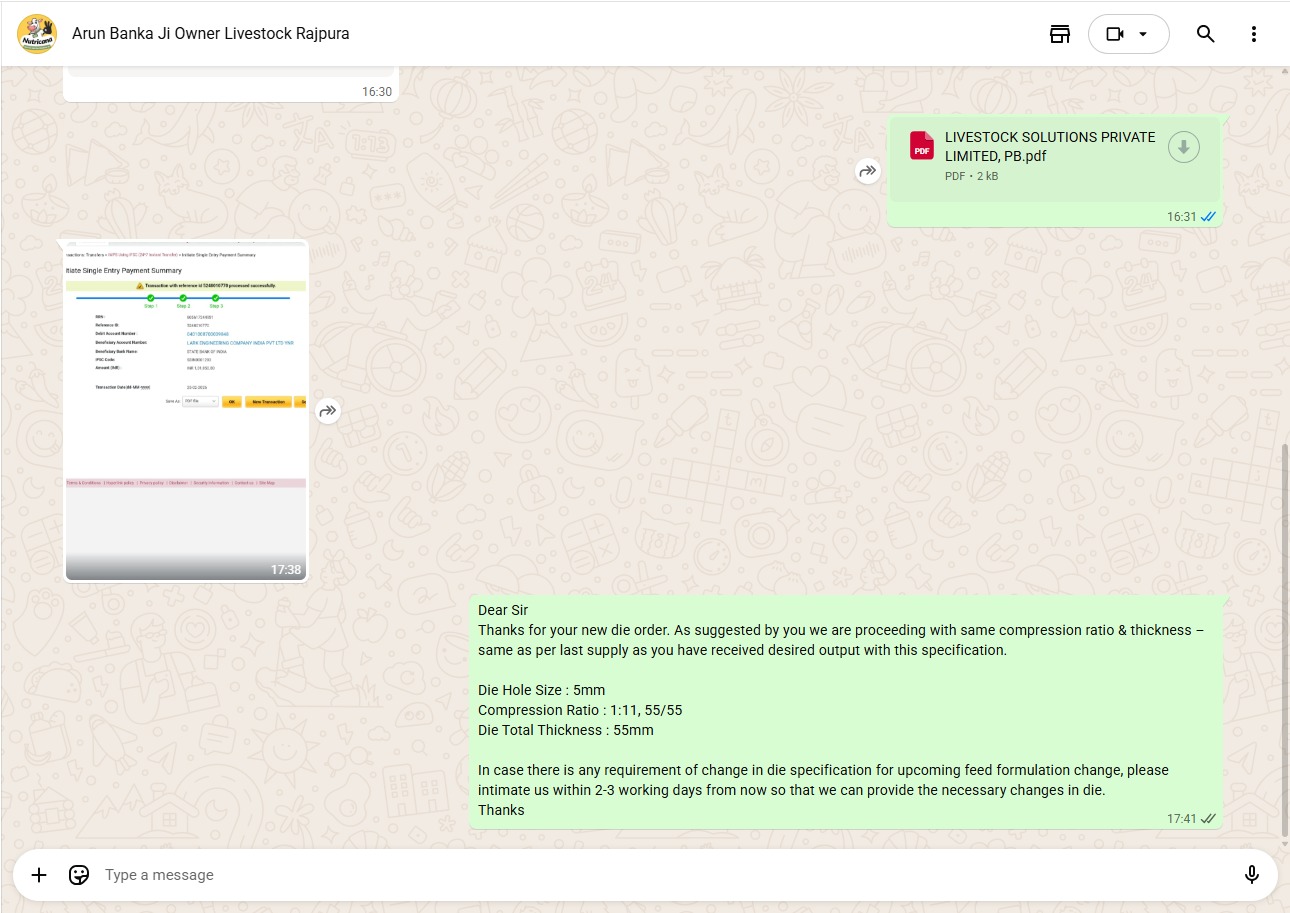Record a voice message with microphone
This screenshot has width=1290, height=913.
tap(1251, 875)
